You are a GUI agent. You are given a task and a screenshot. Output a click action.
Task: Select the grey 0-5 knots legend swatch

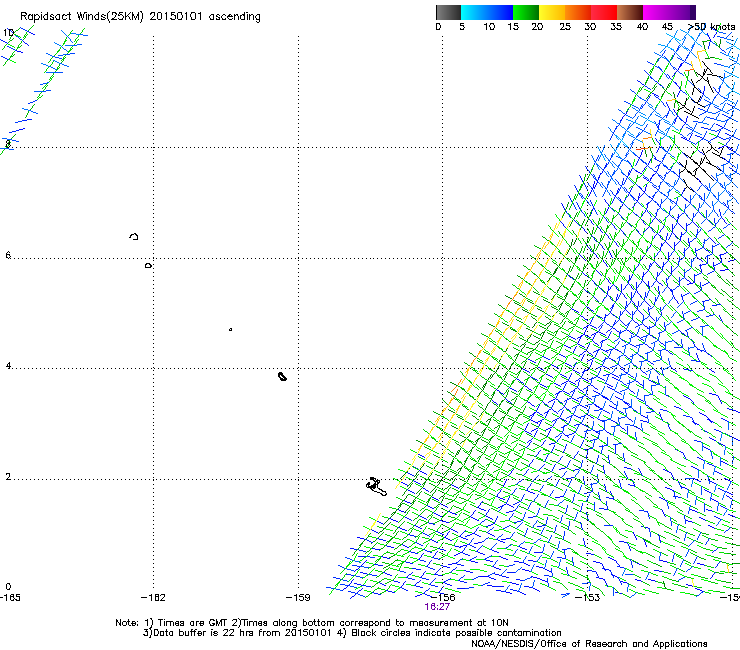[448, 12]
